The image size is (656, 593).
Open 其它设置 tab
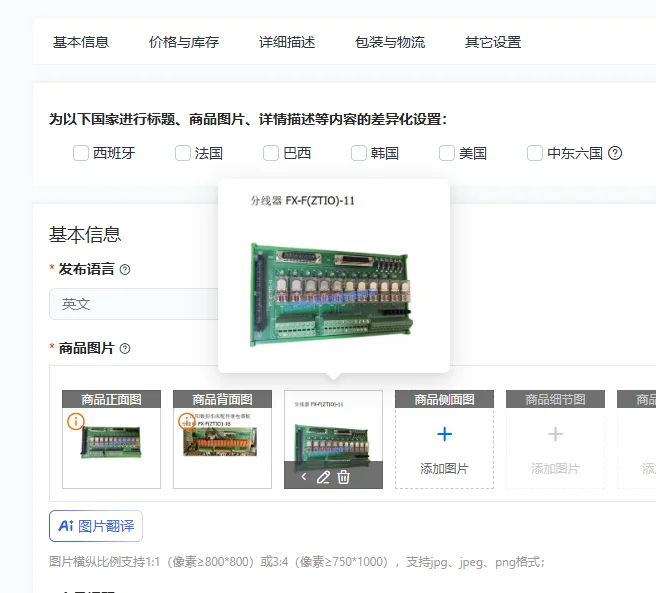pyautogui.click(x=493, y=42)
